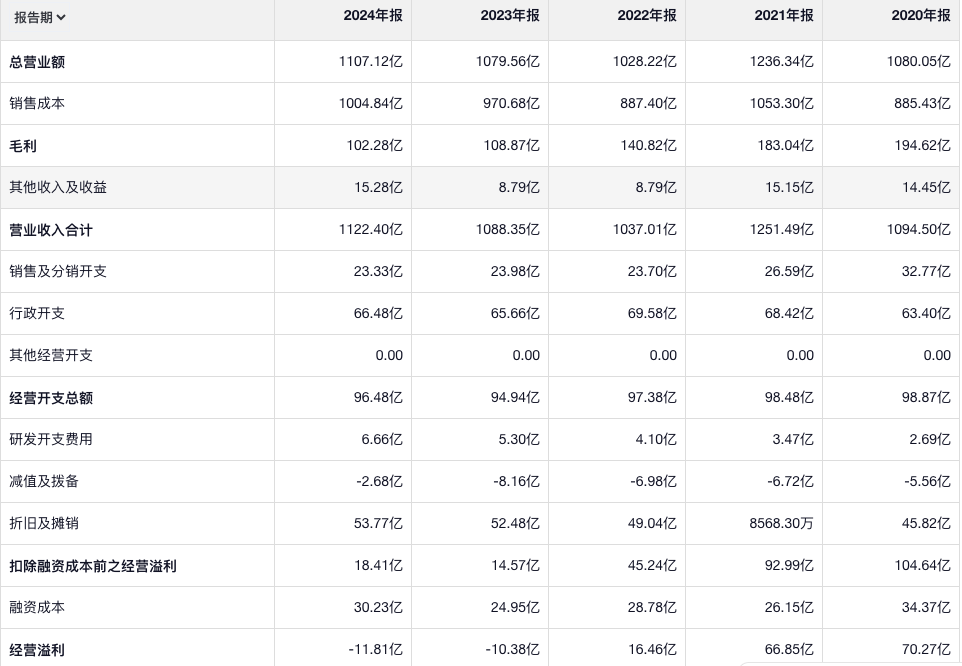Select the 2023年报 column header

[x=510, y=16]
